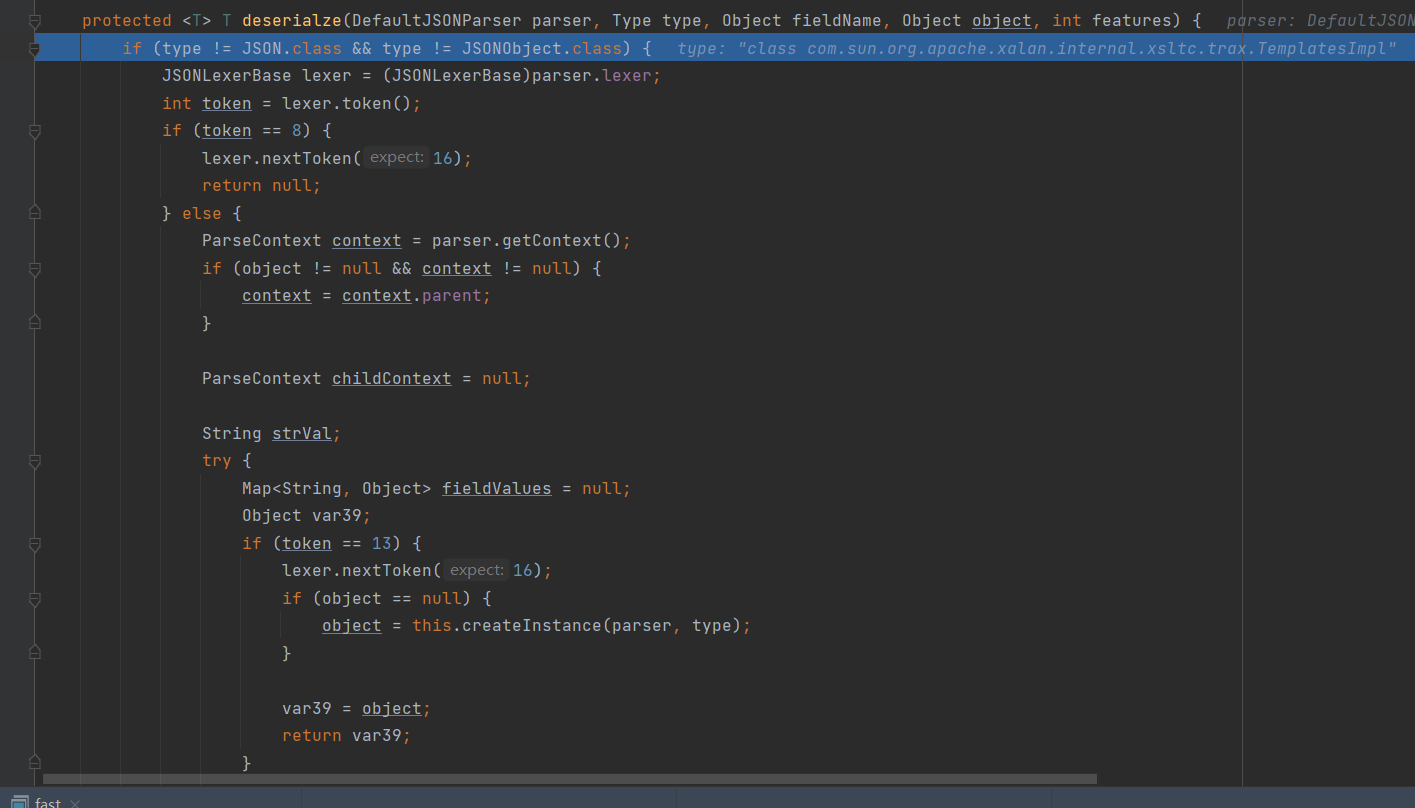Collapse fold marker beside 'if (token == 8)'

pyautogui.click(x=35, y=131)
